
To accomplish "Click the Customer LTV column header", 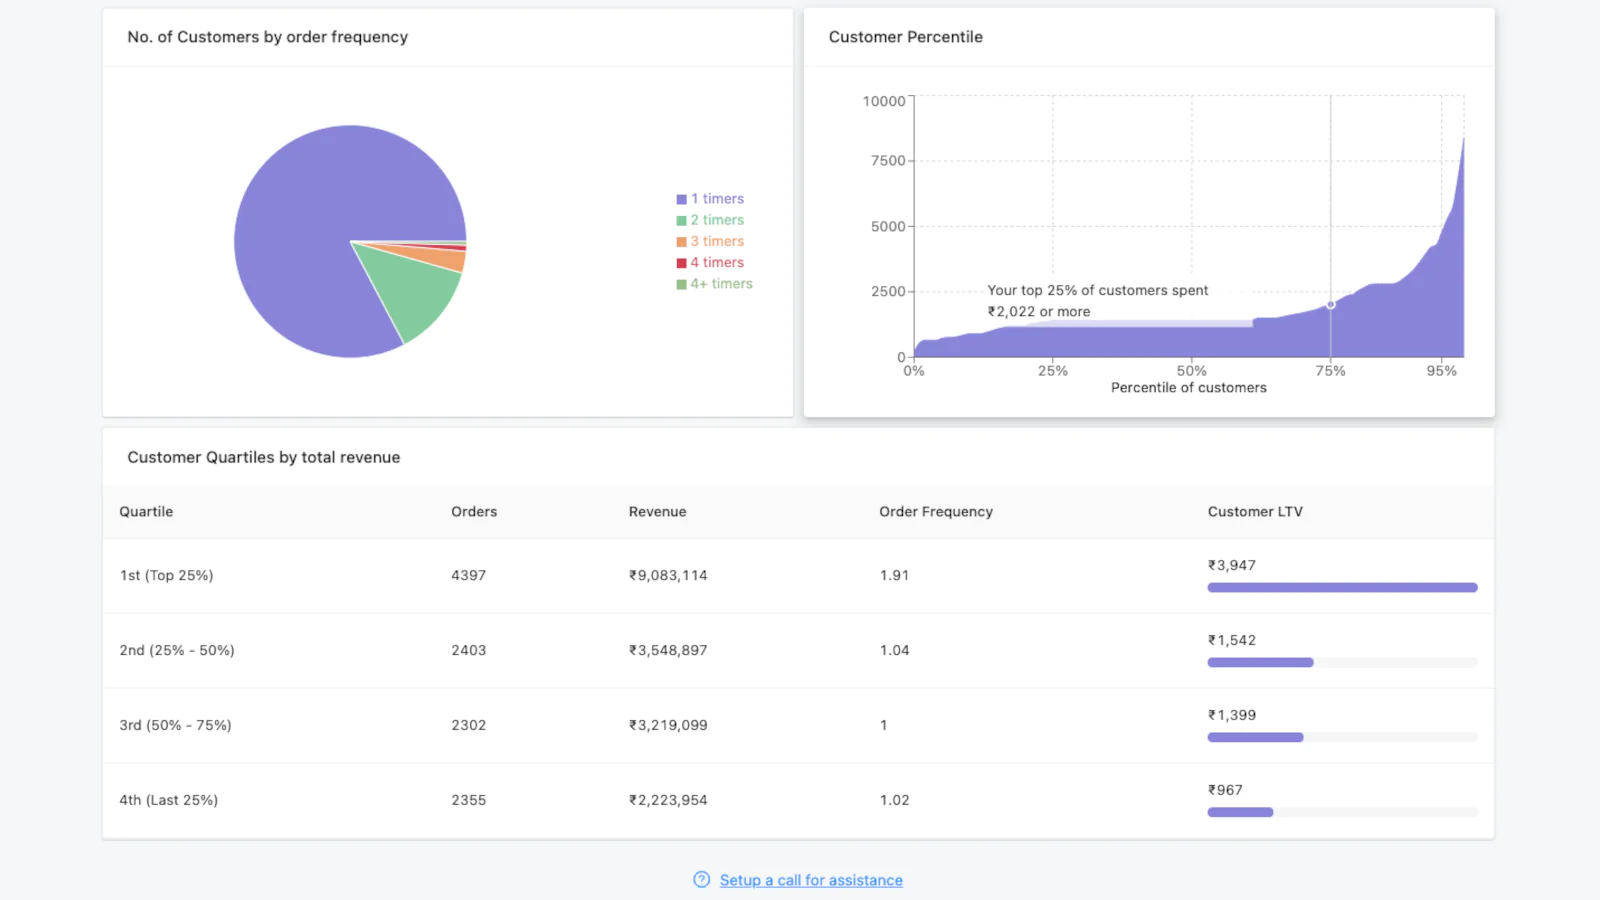I will [x=1255, y=512].
